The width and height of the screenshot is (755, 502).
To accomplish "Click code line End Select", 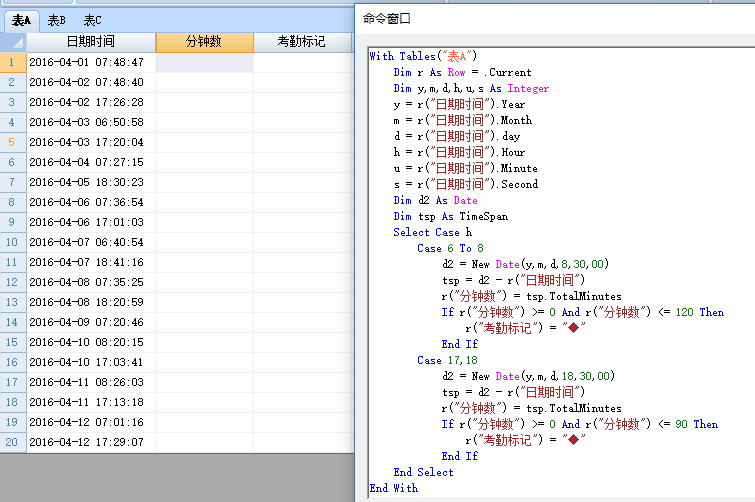I will (x=423, y=473).
